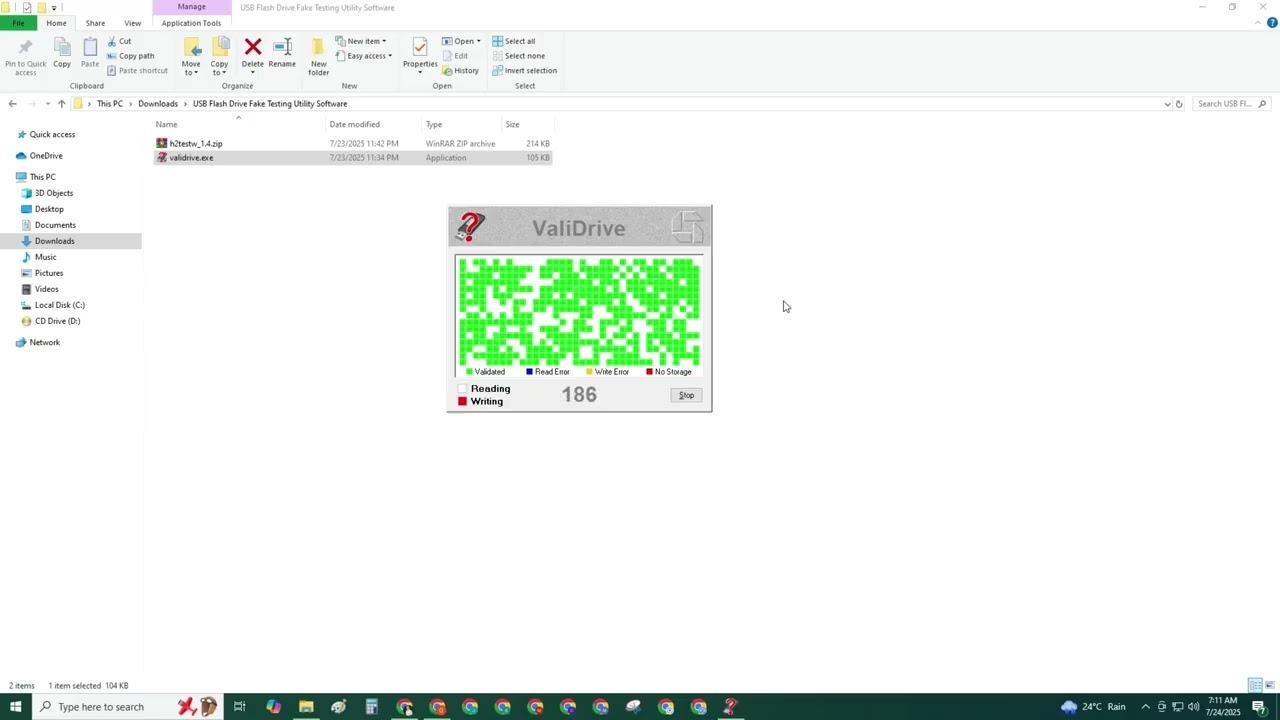
Task: Open recent locations dropdown arrow
Action: pyautogui.click(x=47, y=104)
